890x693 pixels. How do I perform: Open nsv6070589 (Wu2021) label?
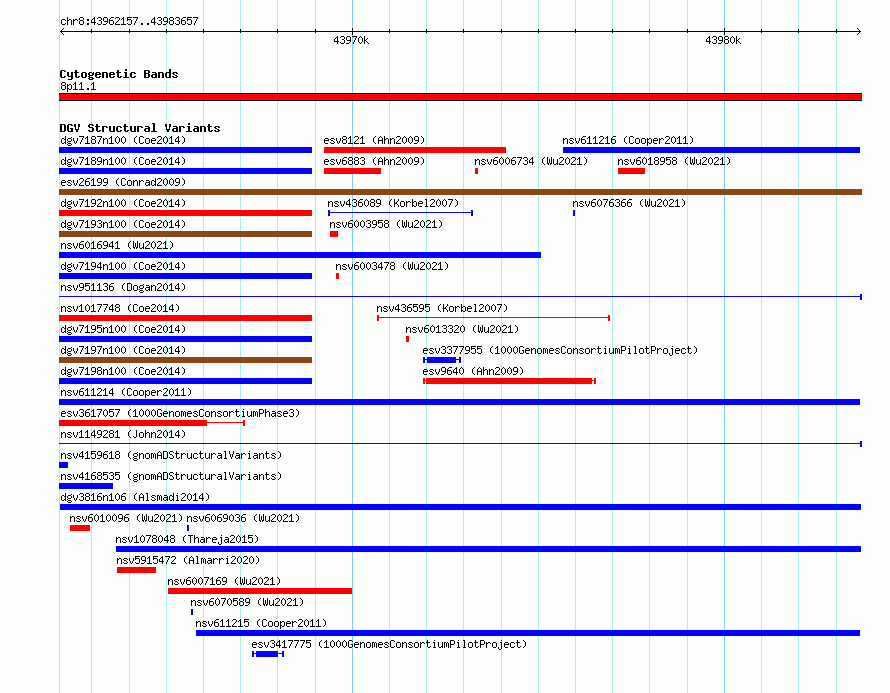(x=247, y=602)
